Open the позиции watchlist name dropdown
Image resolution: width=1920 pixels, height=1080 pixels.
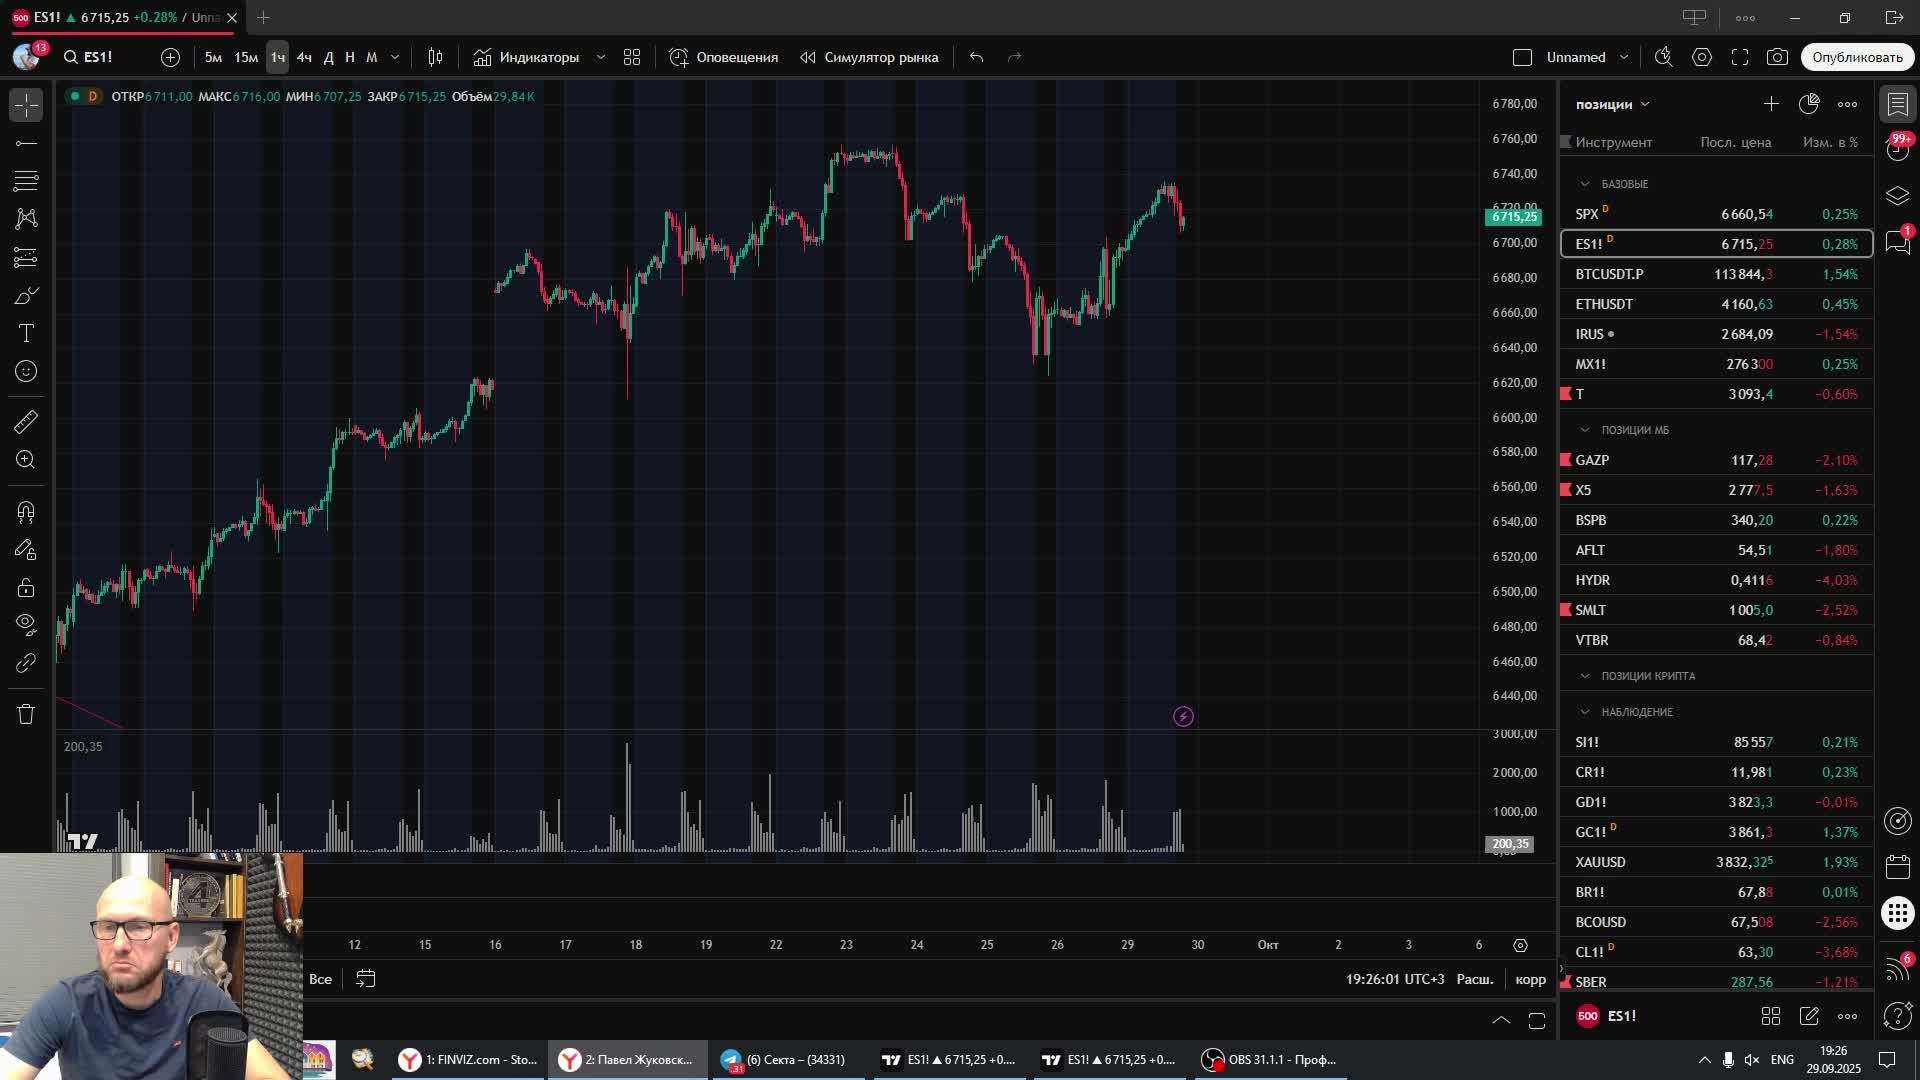1612,104
